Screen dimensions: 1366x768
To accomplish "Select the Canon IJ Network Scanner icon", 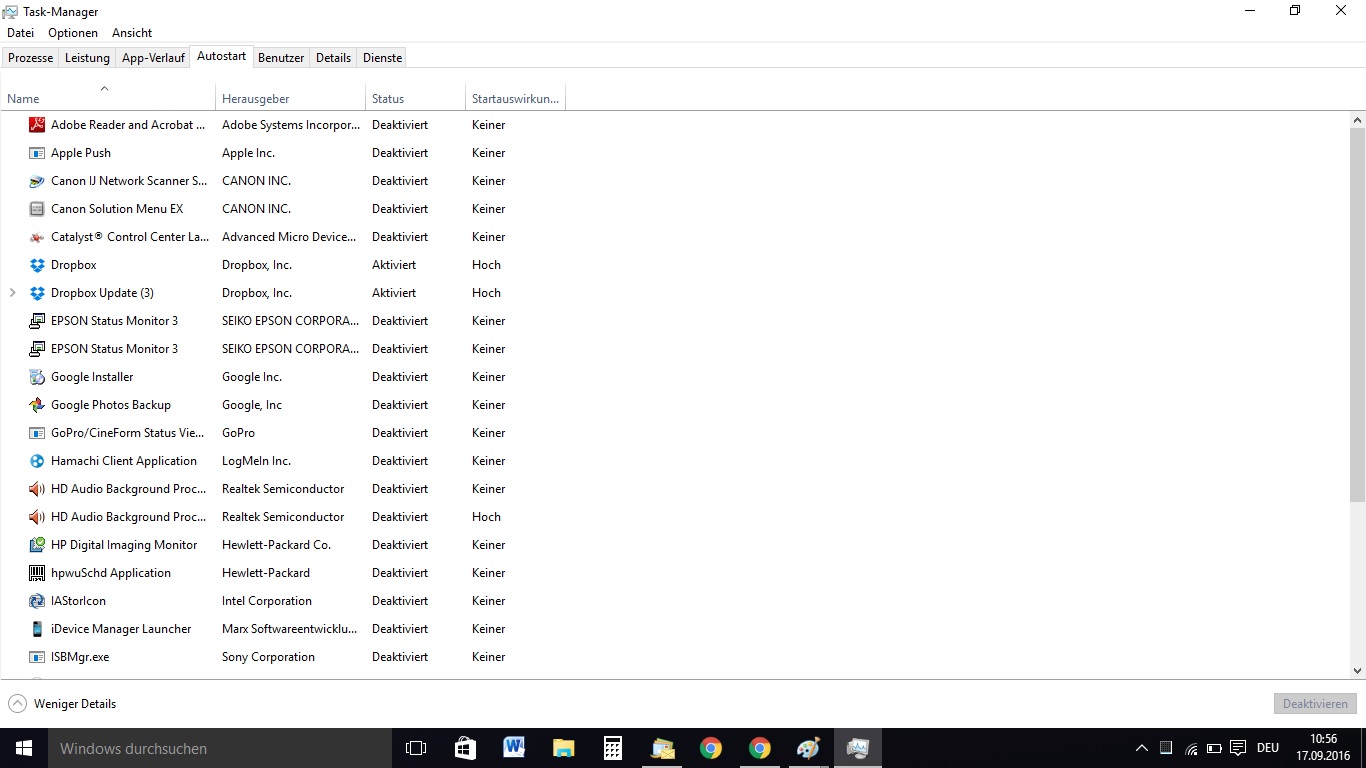I will pyautogui.click(x=37, y=181).
